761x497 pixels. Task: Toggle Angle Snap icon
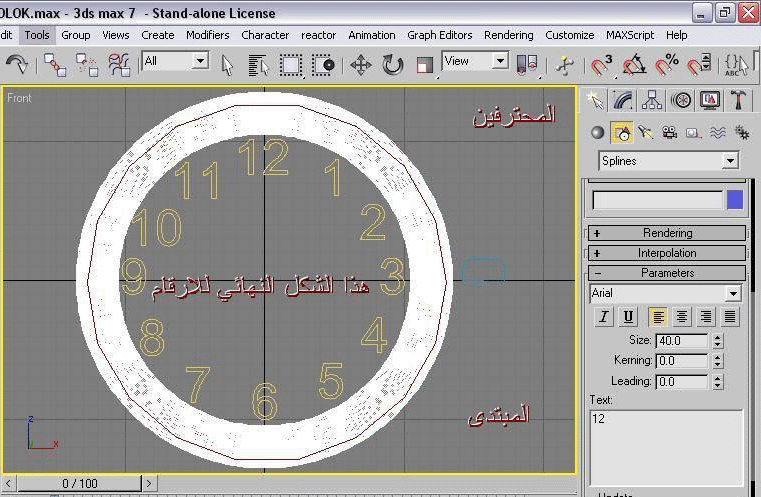634,65
